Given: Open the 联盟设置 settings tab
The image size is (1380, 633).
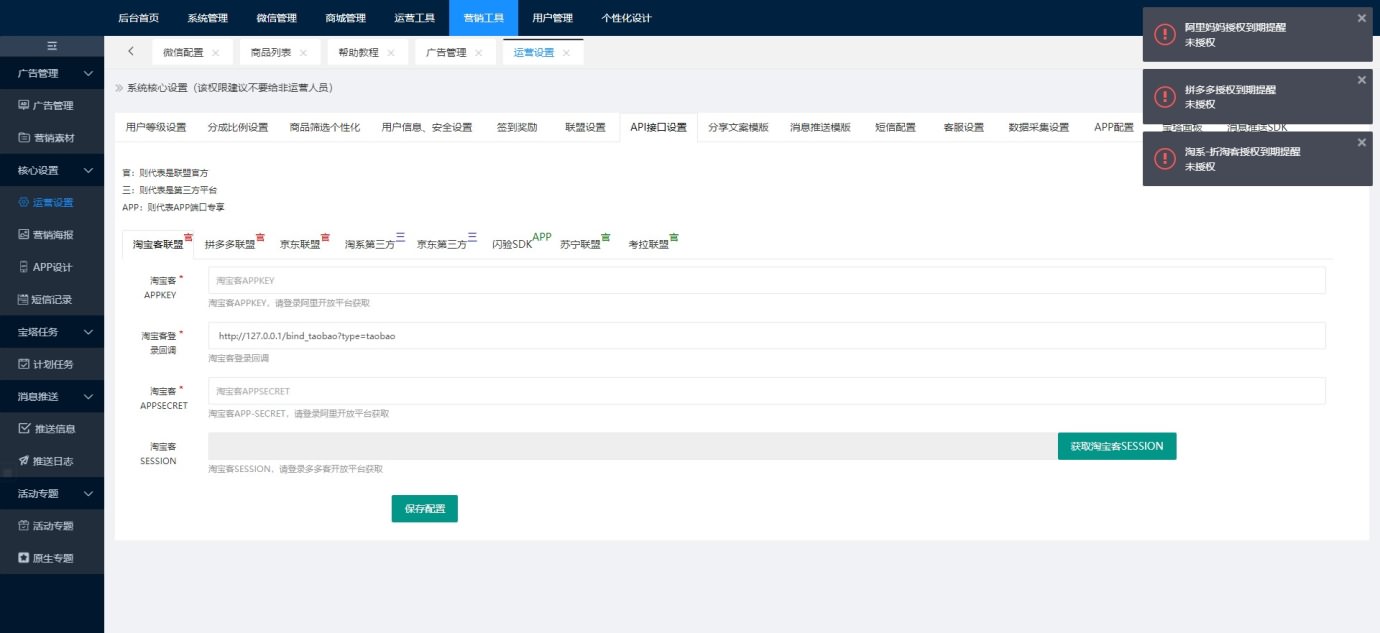Looking at the screenshot, I should pos(585,127).
